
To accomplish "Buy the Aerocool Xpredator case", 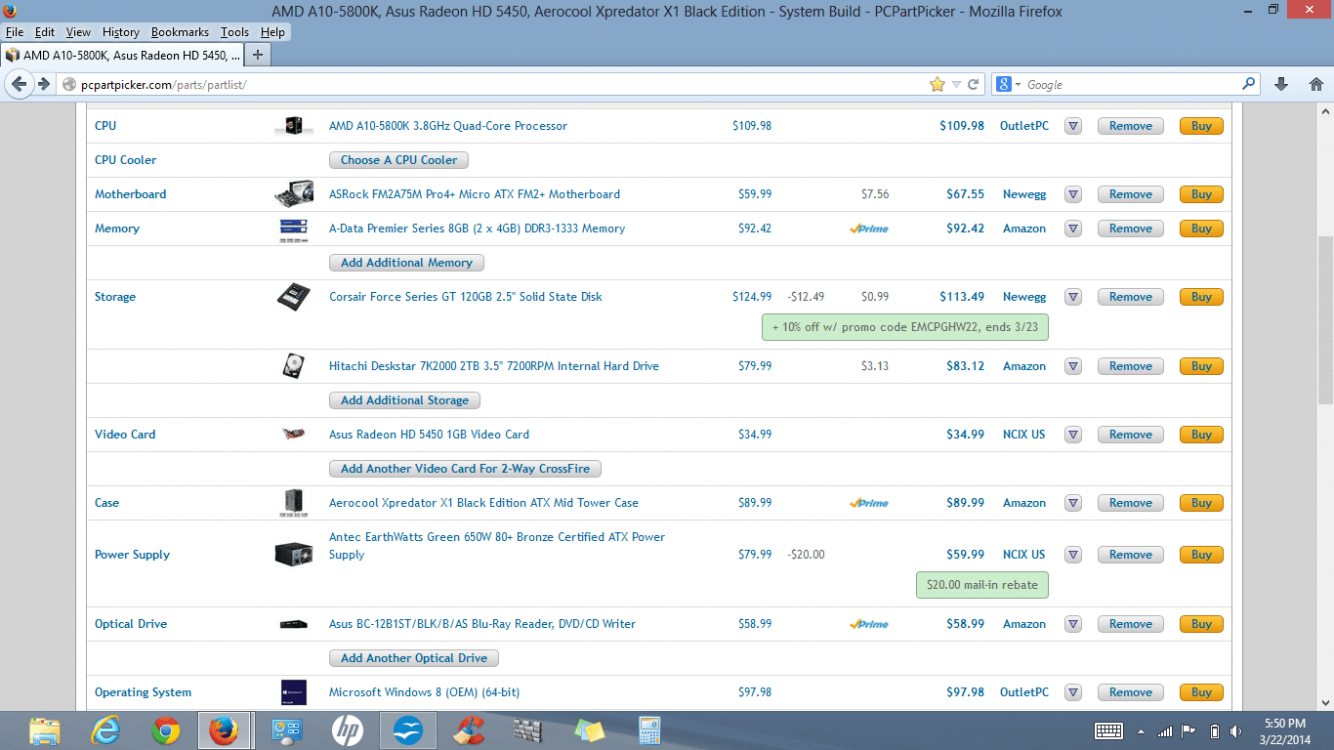I will [x=1202, y=503].
